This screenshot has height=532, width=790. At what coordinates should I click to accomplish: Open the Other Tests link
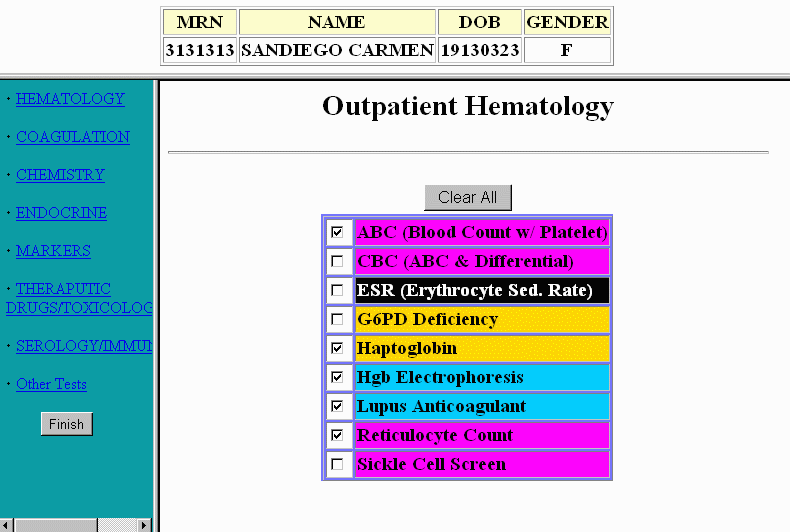point(51,384)
